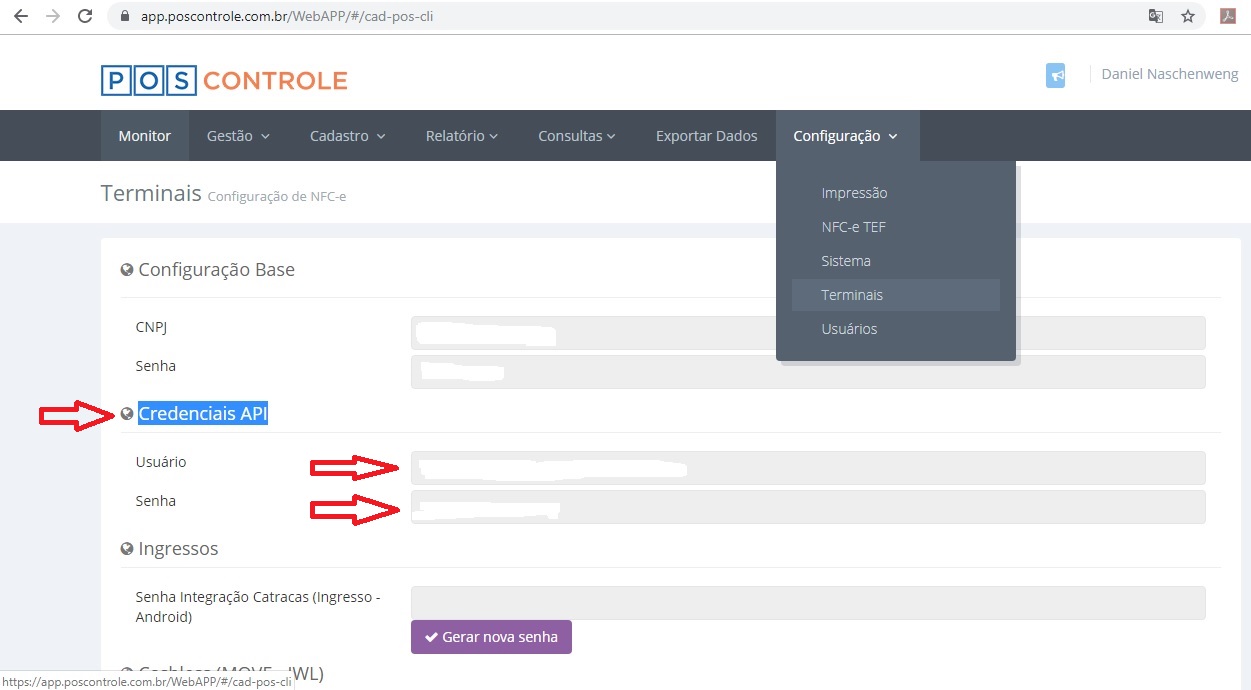Click the browser address bar URL

point(287,16)
